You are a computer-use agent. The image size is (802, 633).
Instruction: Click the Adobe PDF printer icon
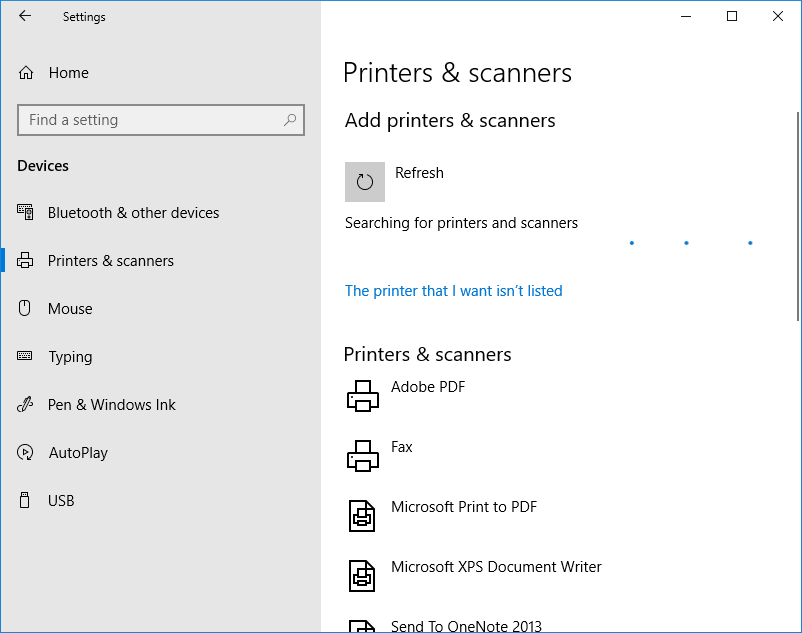click(x=363, y=396)
